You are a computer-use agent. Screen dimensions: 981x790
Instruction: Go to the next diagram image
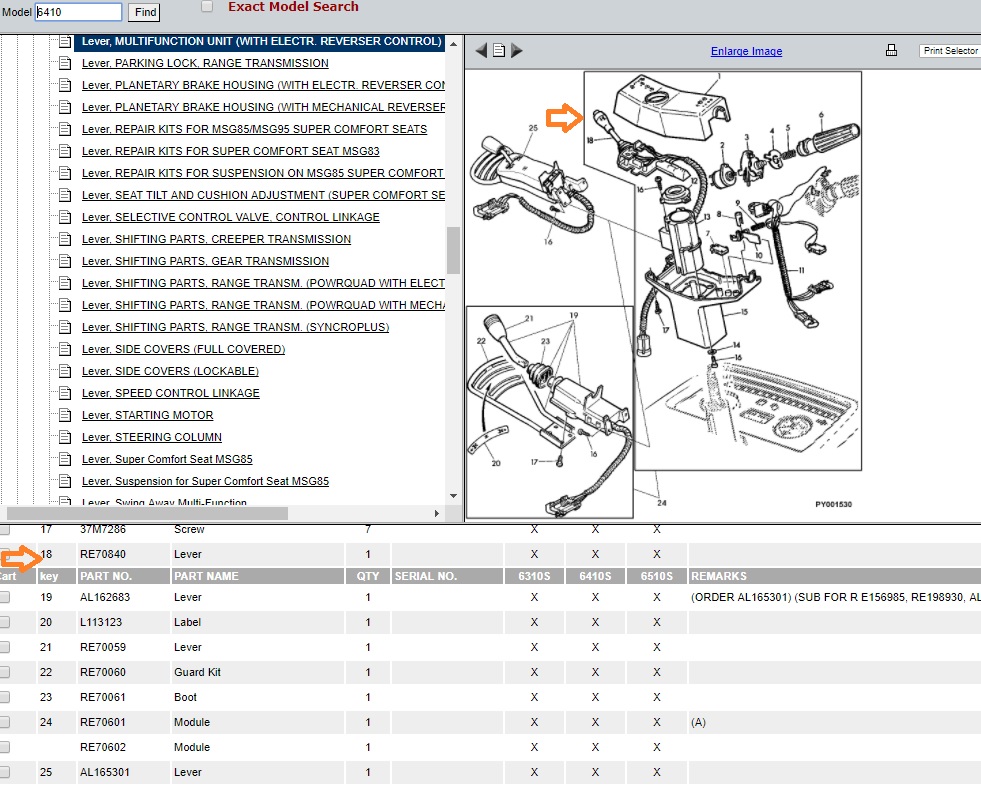coord(517,51)
